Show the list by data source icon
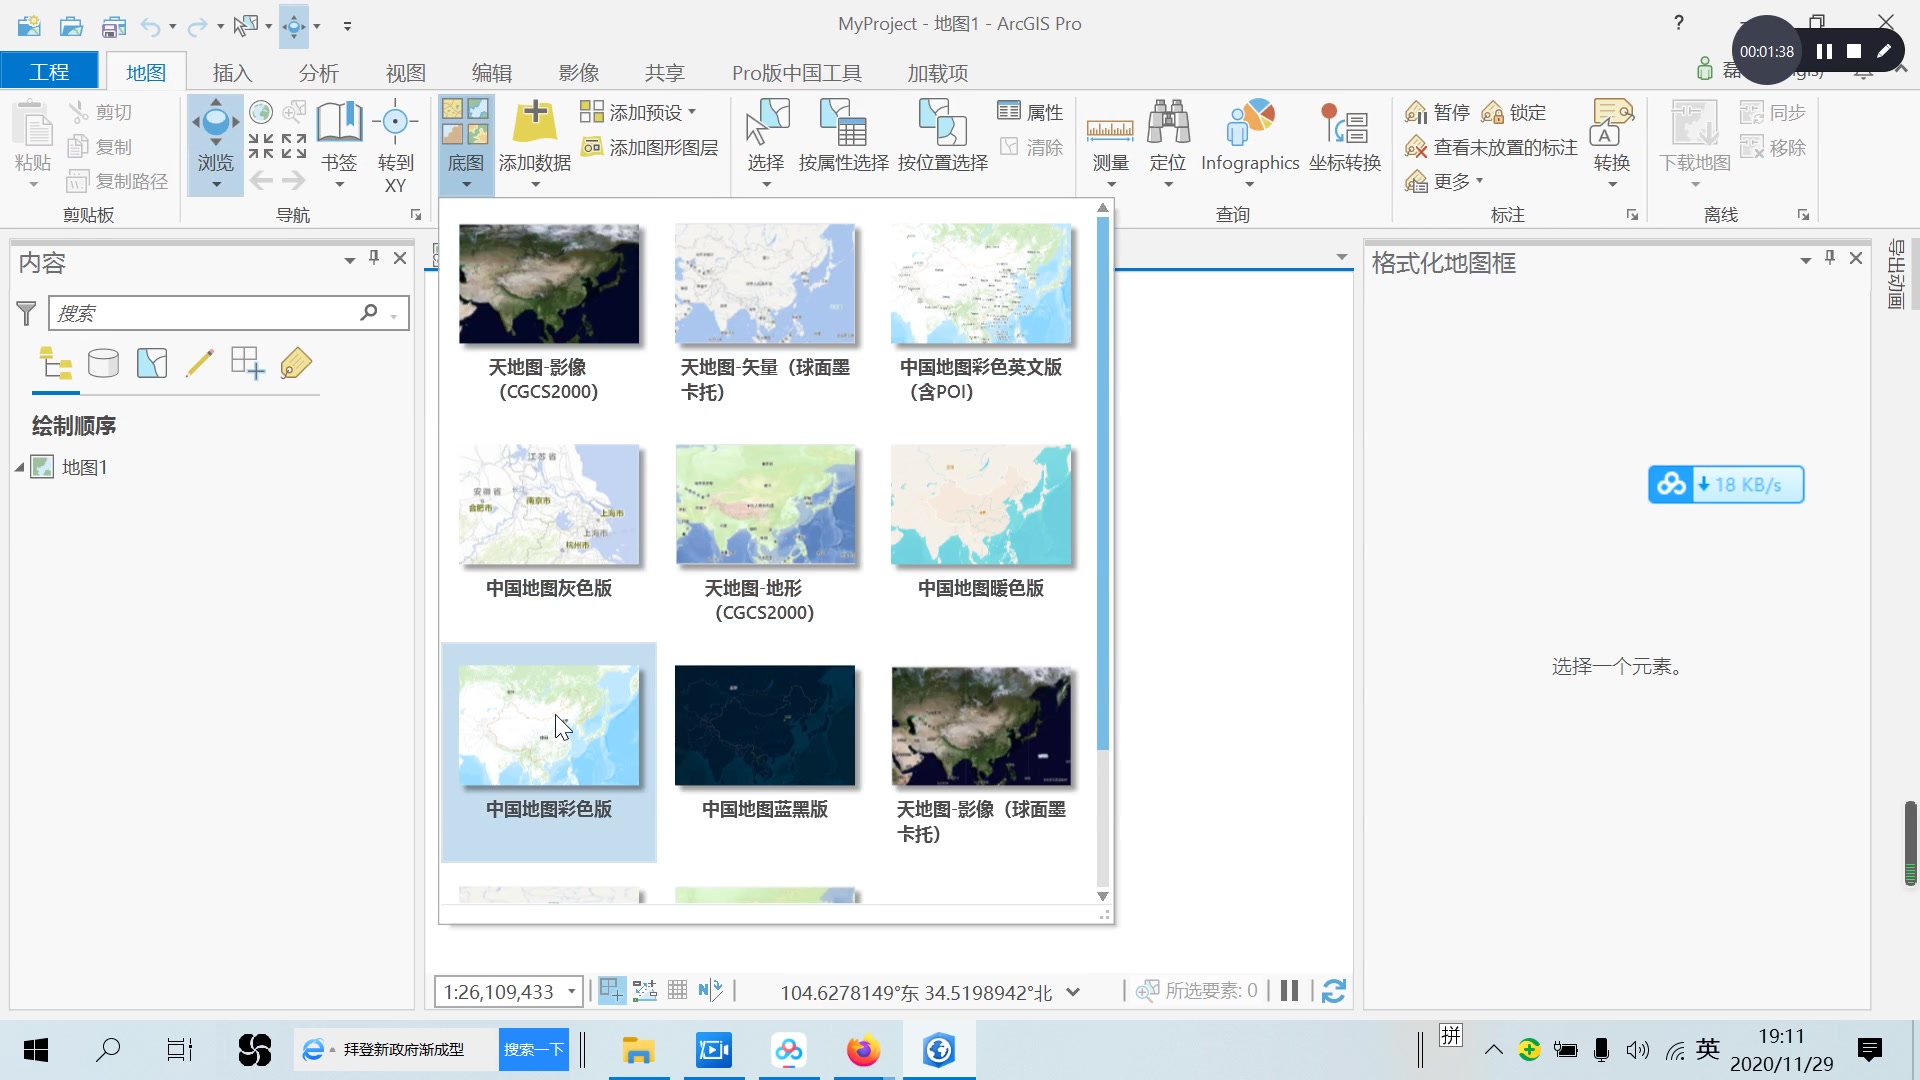This screenshot has width=1920, height=1080. pos(103,363)
